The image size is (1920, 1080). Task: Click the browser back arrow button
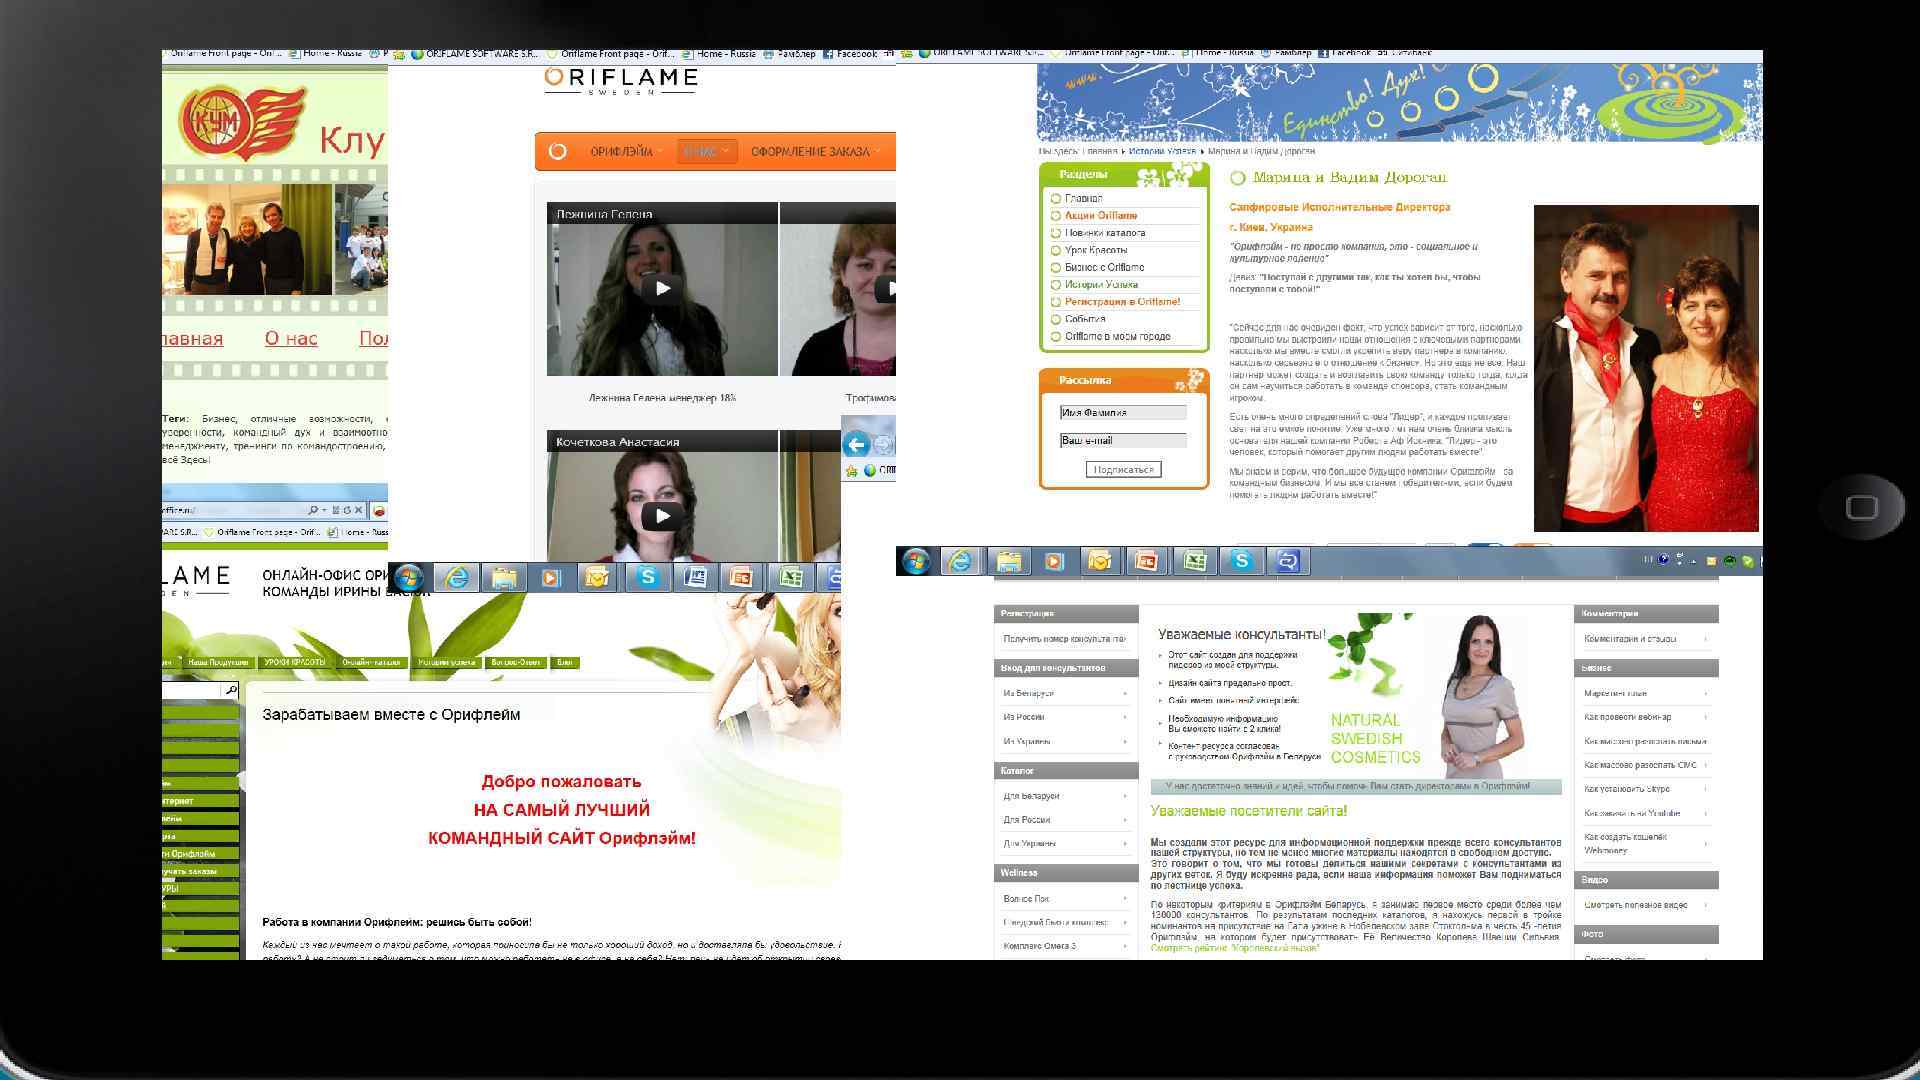click(x=856, y=444)
